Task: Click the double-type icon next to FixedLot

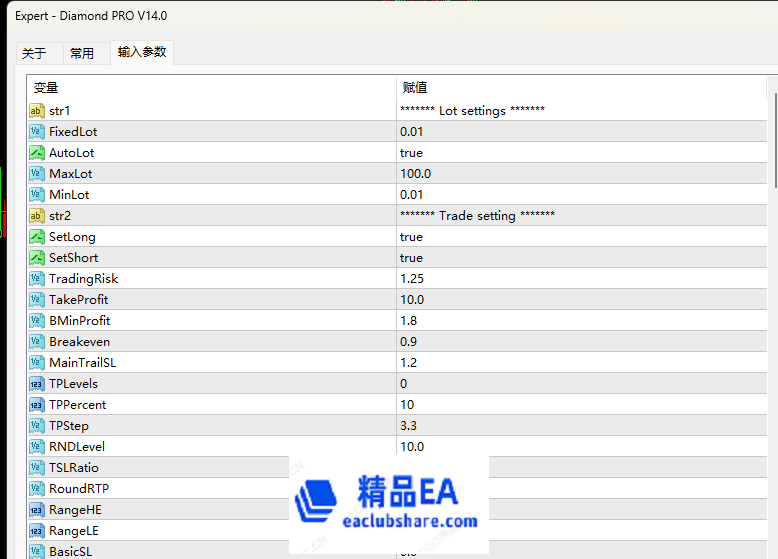Action: click(x=37, y=132)
